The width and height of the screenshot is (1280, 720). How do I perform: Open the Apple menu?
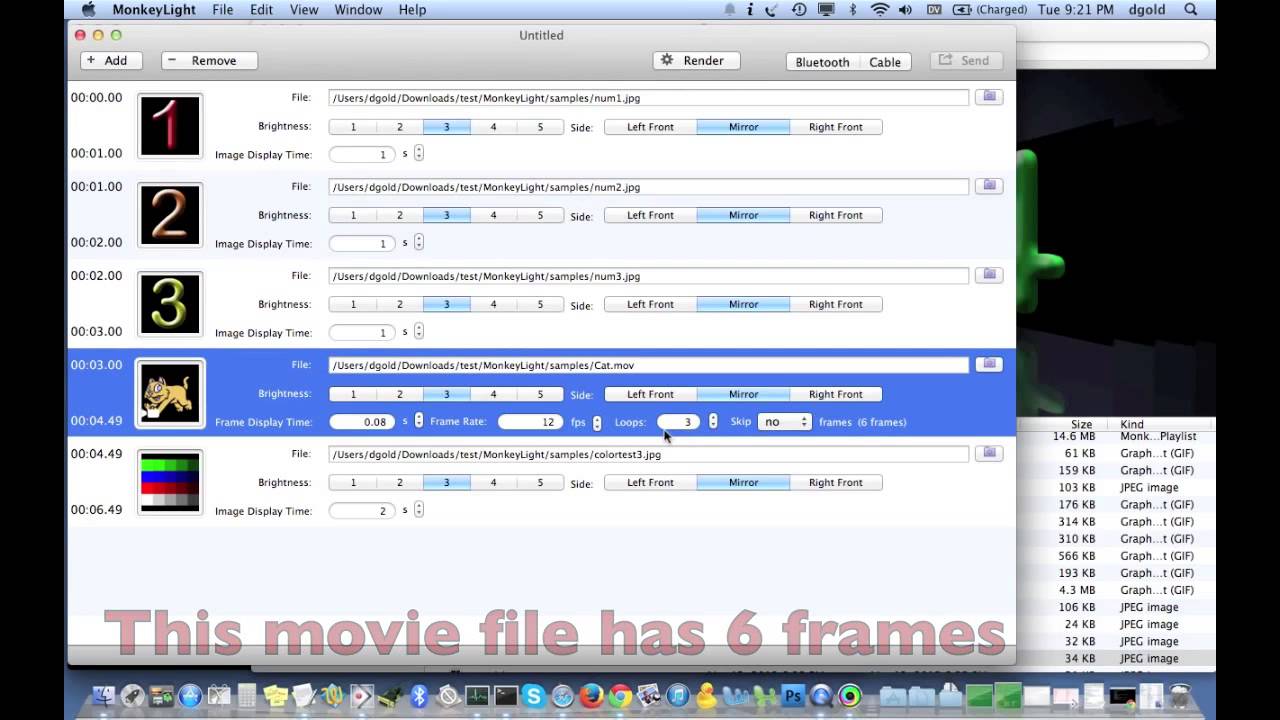(x=88, y=9)
